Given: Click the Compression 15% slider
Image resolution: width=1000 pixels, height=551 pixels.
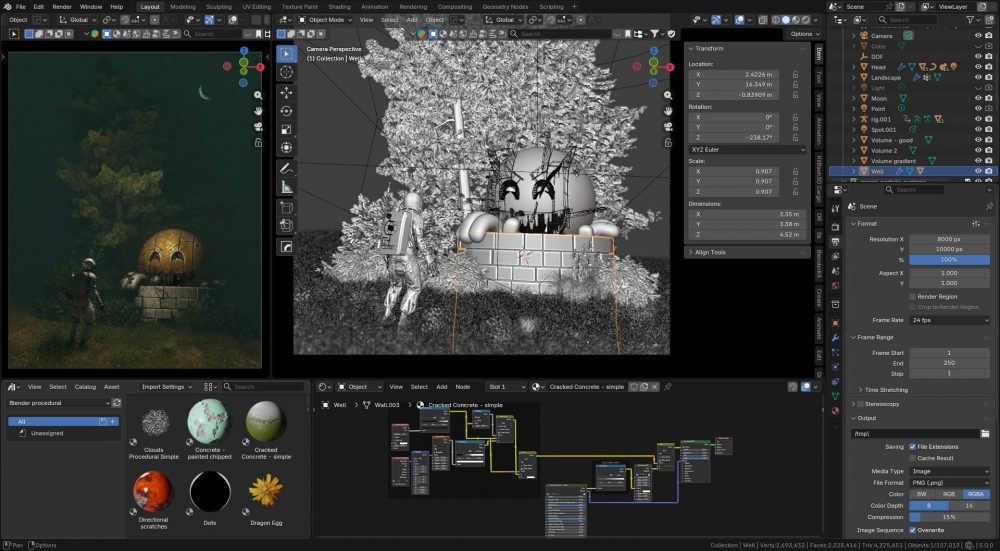Looking at the screenshot, I should 950,517.
